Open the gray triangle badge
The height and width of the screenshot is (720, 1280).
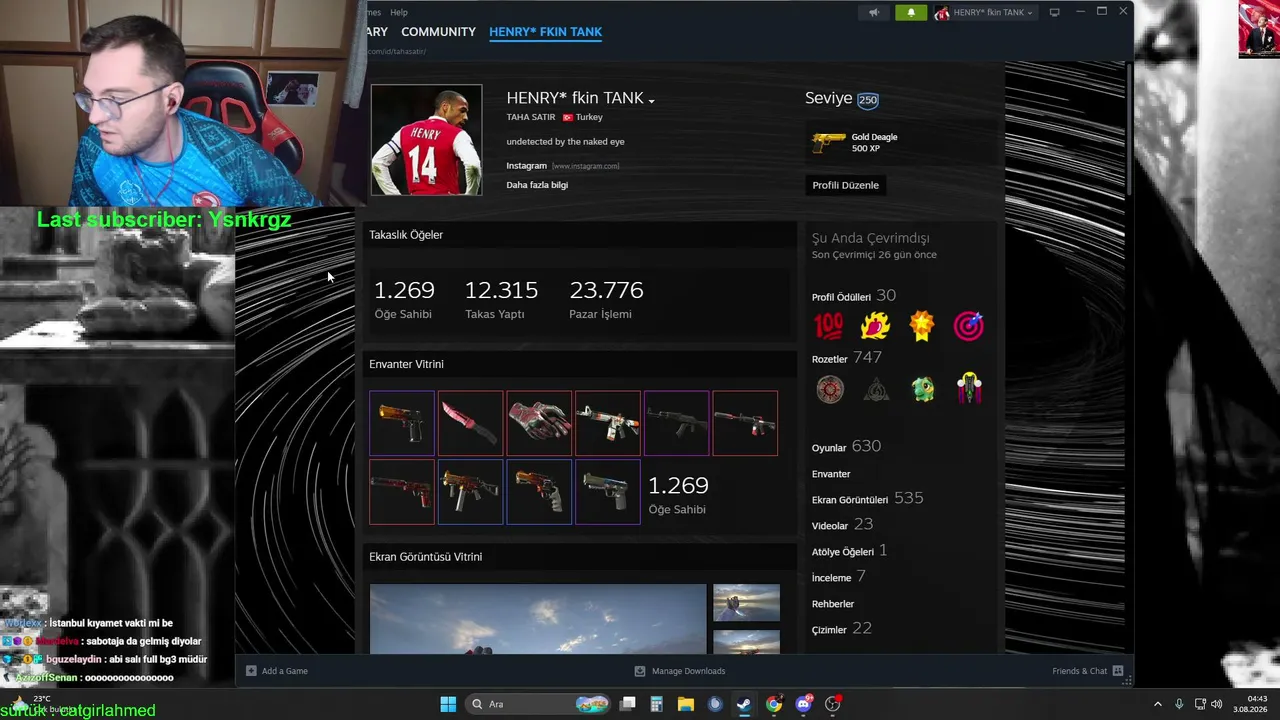point(876,389)
